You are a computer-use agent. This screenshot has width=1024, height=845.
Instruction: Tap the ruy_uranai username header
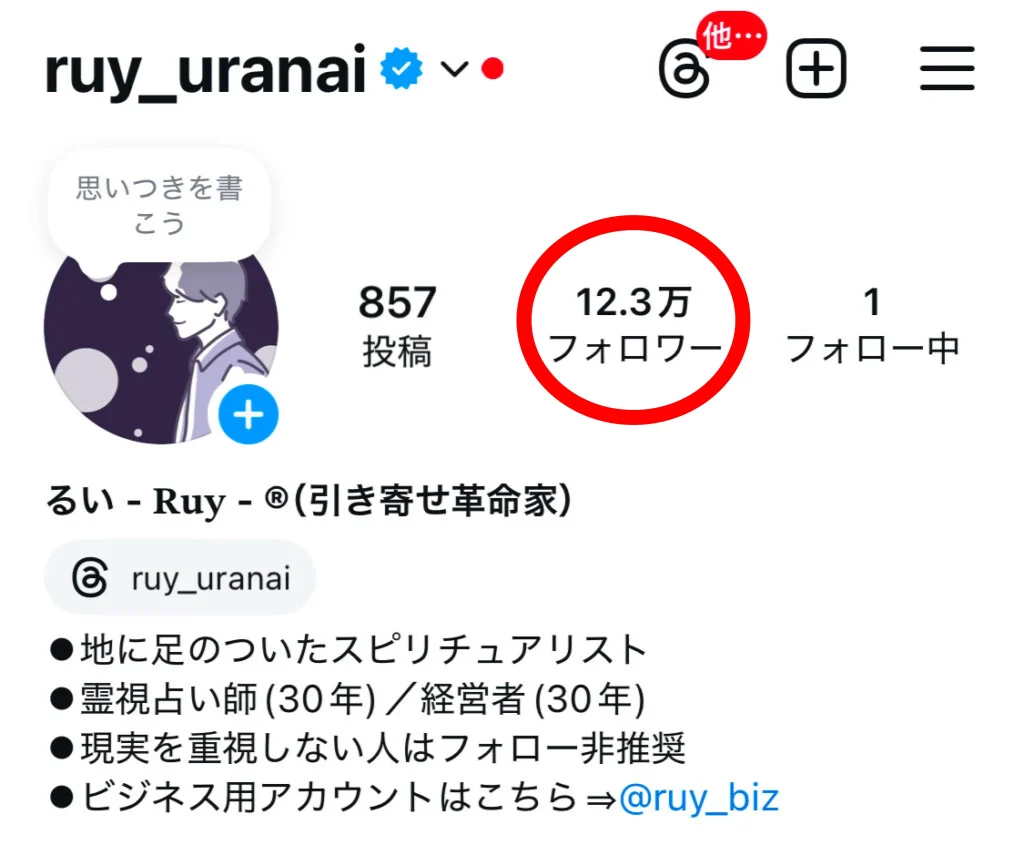pyautogui.click(x=205, y=71)
